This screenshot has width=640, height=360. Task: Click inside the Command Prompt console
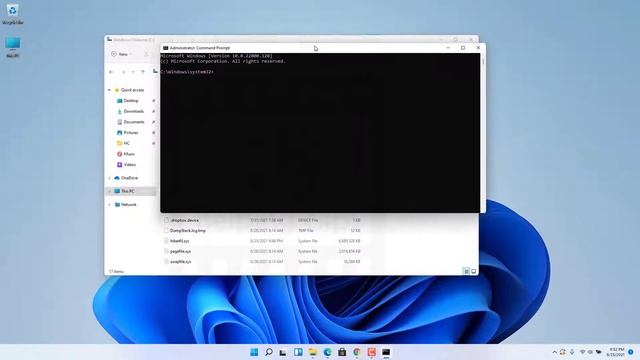320,133
